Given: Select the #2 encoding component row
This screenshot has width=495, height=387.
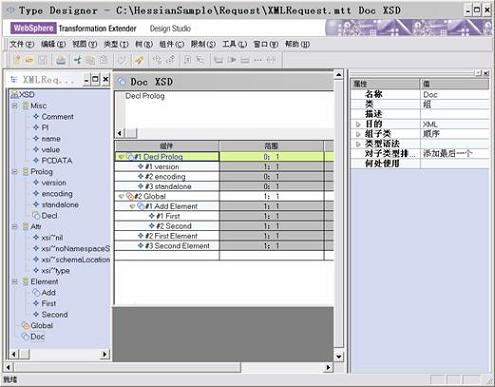Looking at the screenshot, I should 166,177.
